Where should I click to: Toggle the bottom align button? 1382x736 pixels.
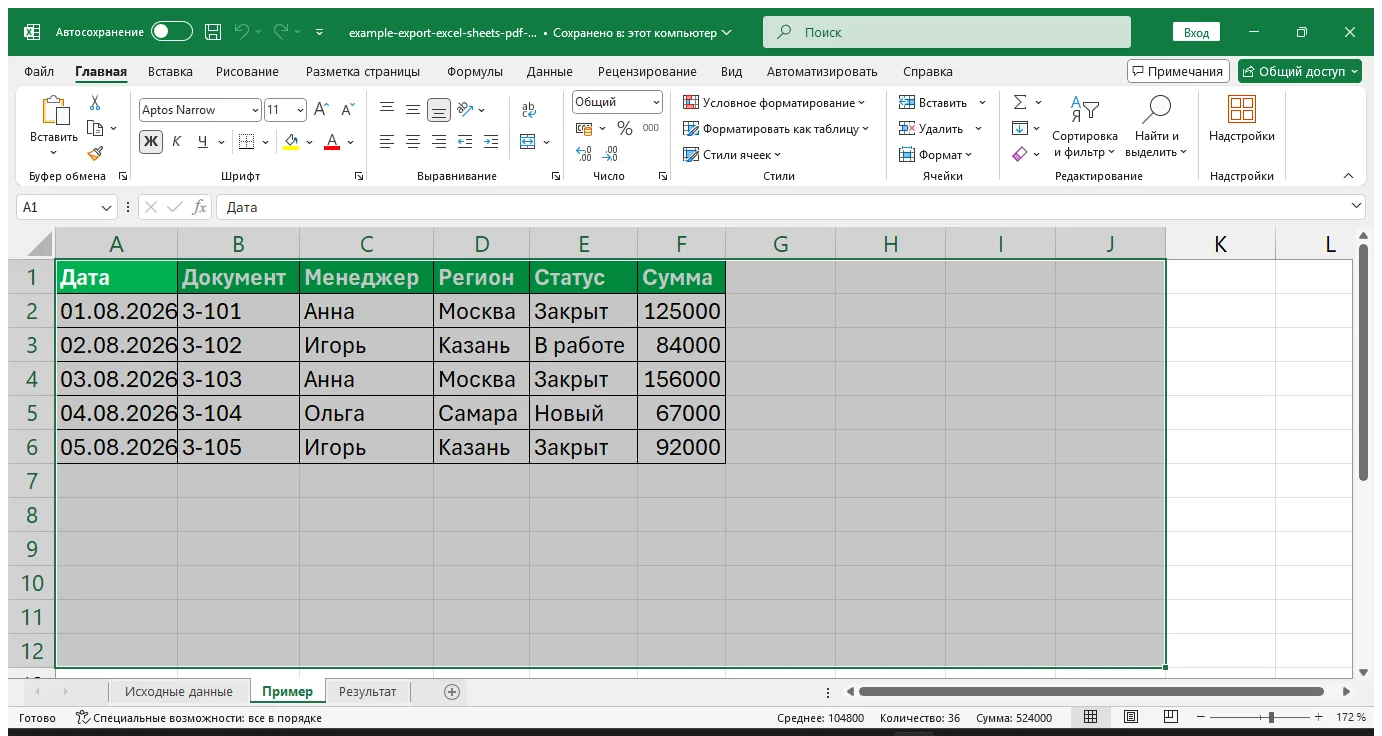coord(438,110)
